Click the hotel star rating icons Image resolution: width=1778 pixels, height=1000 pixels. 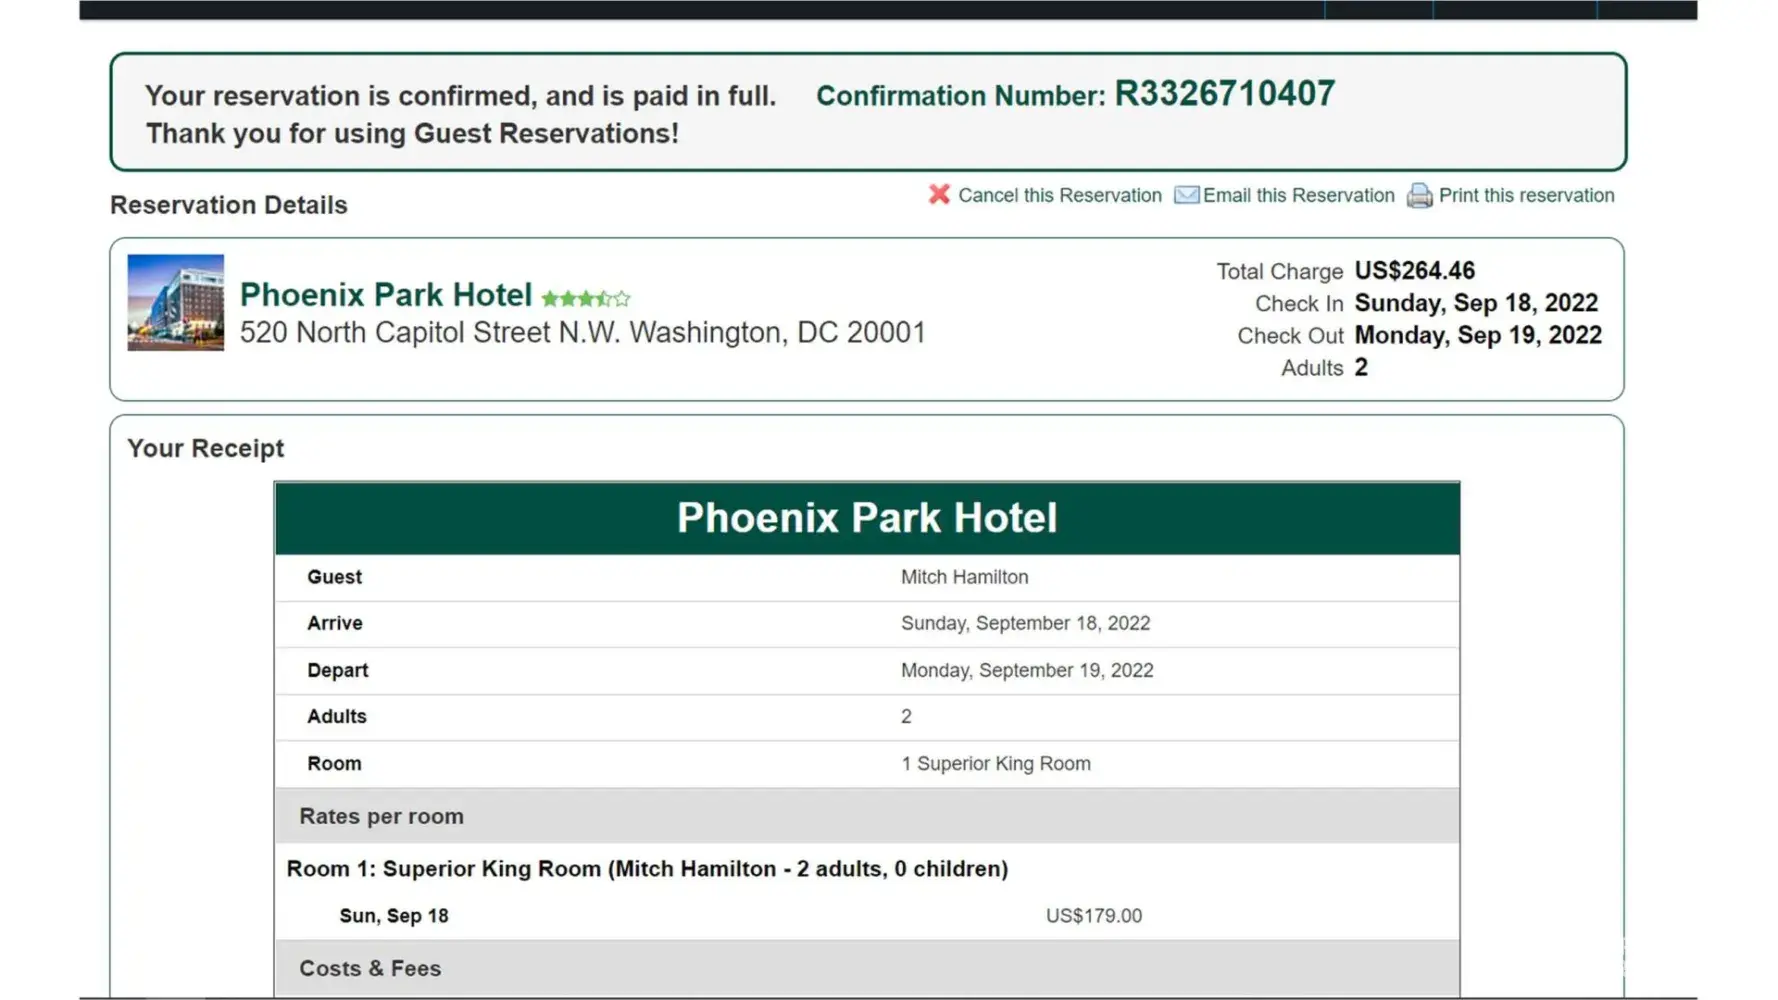[x=586, y=298]
